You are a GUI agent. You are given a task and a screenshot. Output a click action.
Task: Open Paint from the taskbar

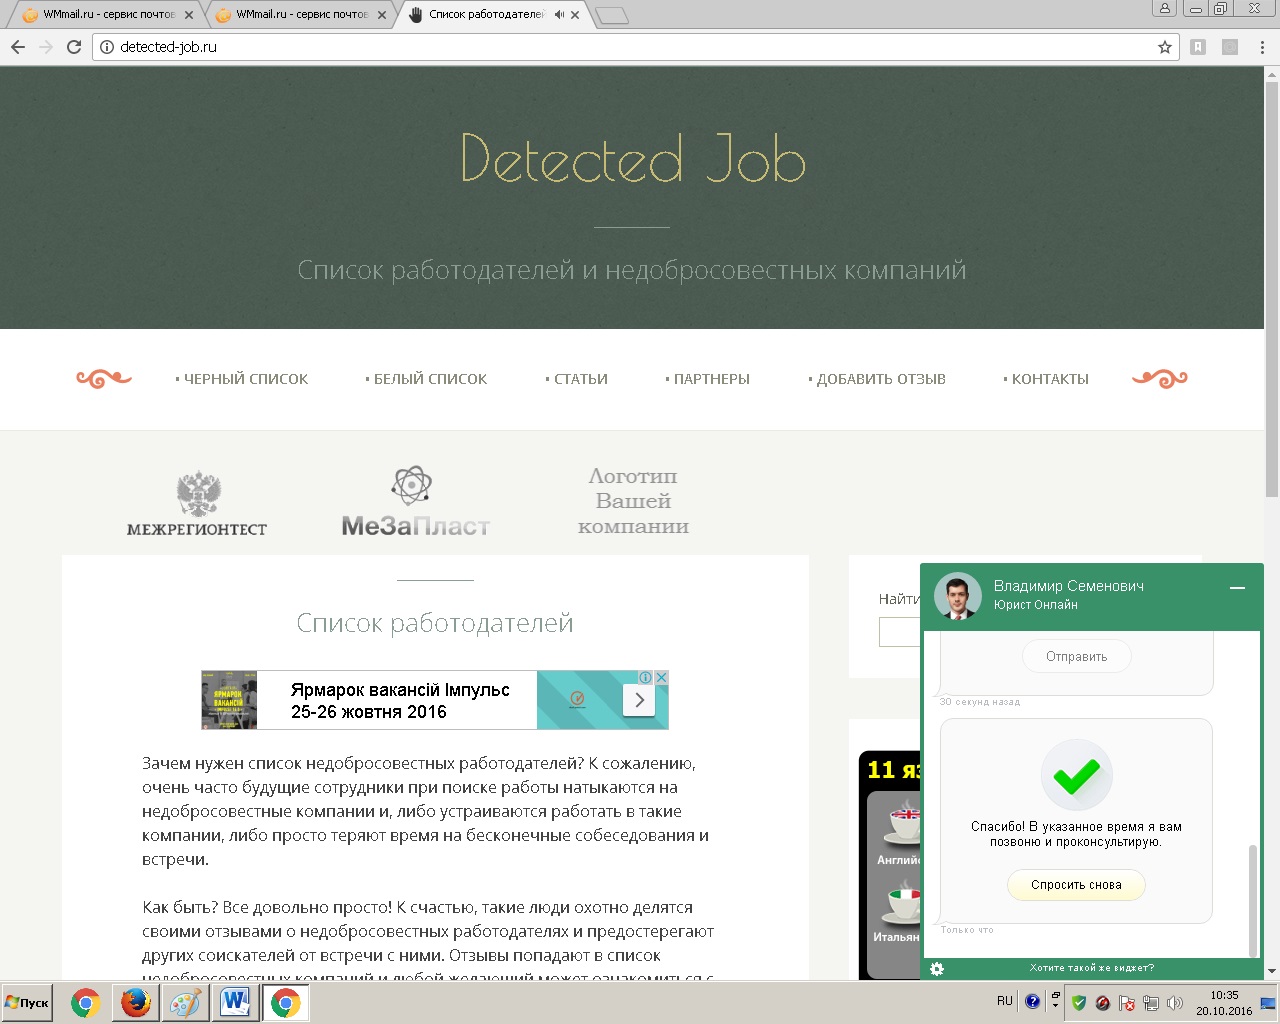[185, 1003]
